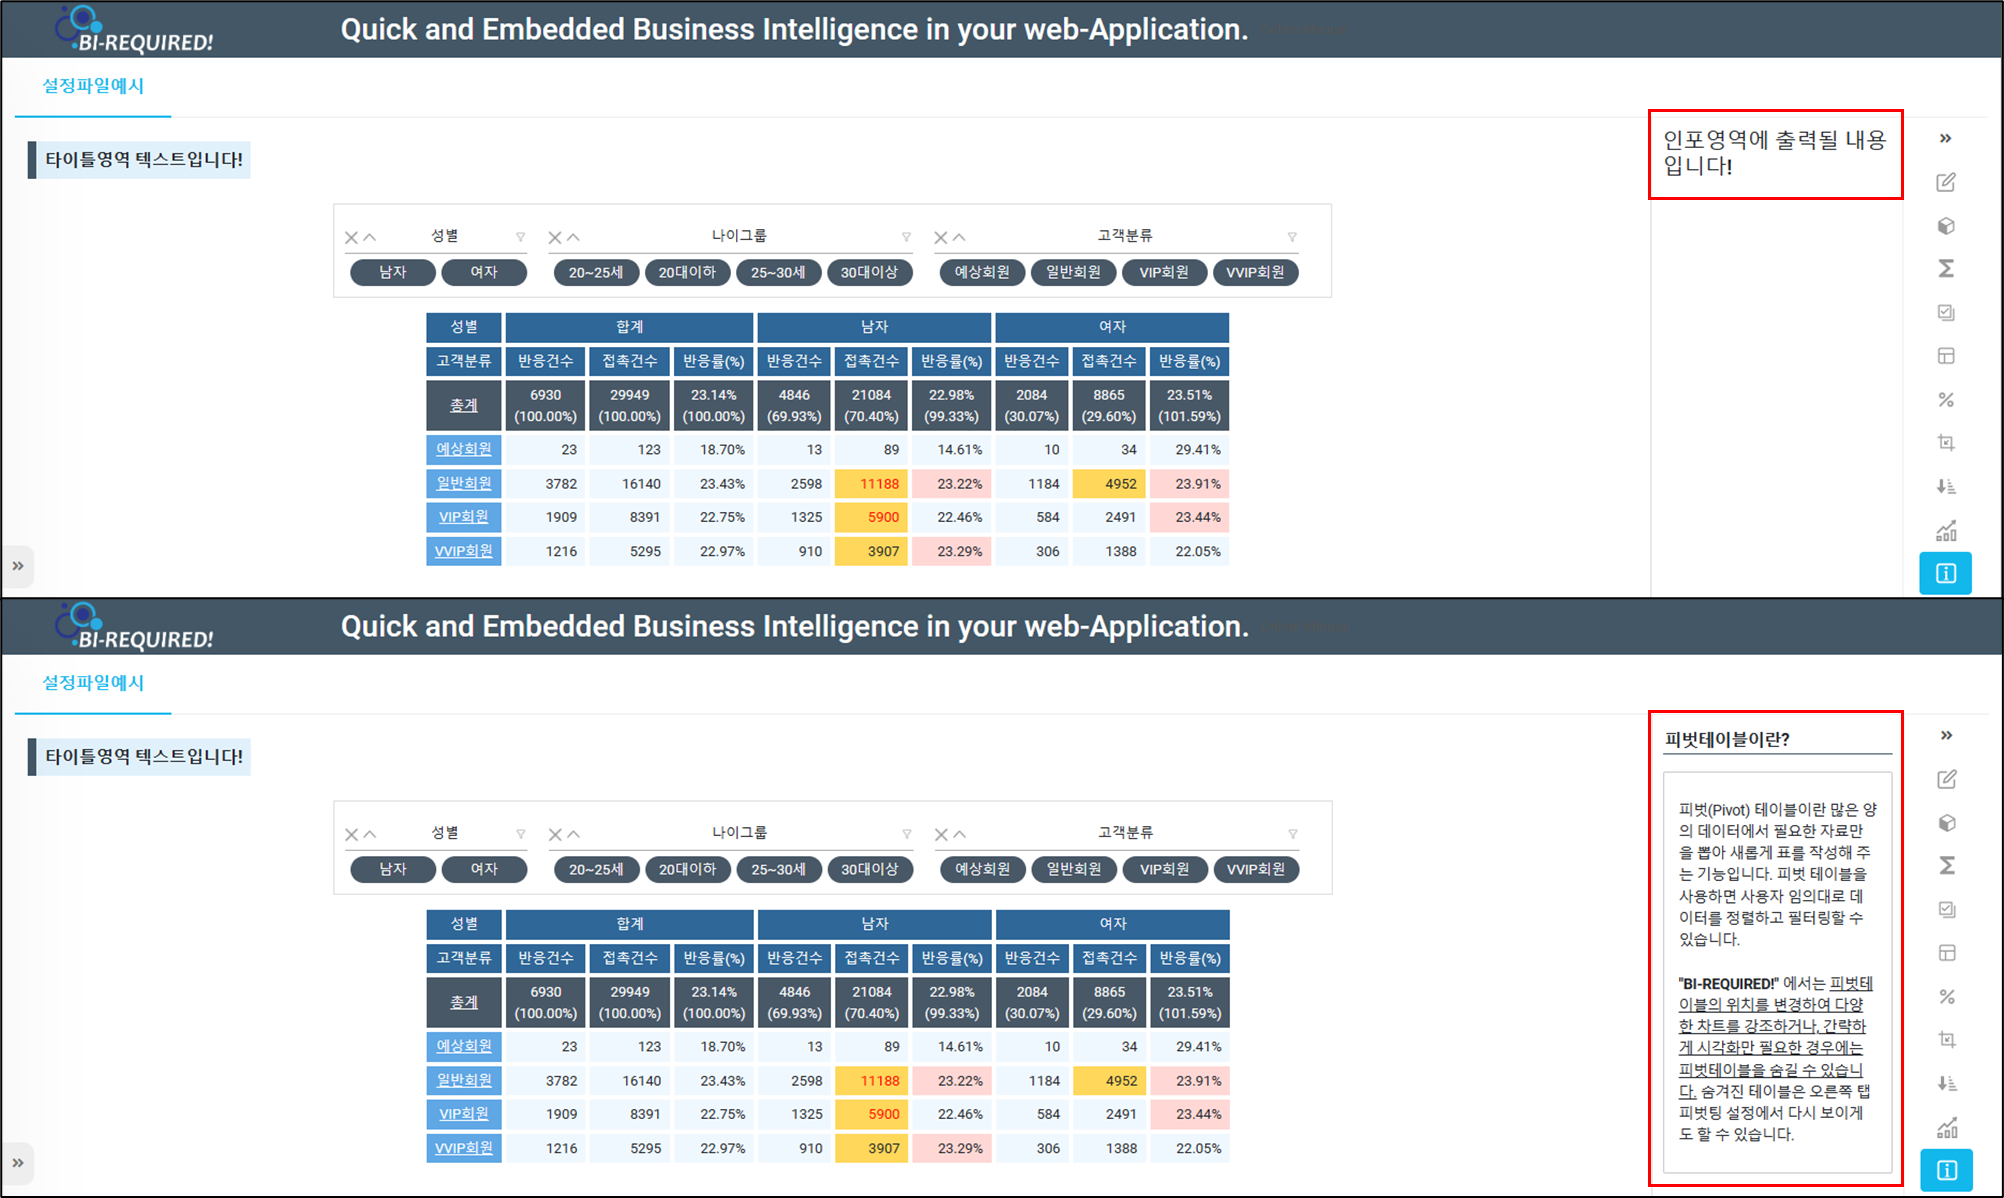Toggle the blue info icon in upper screen

pyautogui.click(x=1946, y=573)
